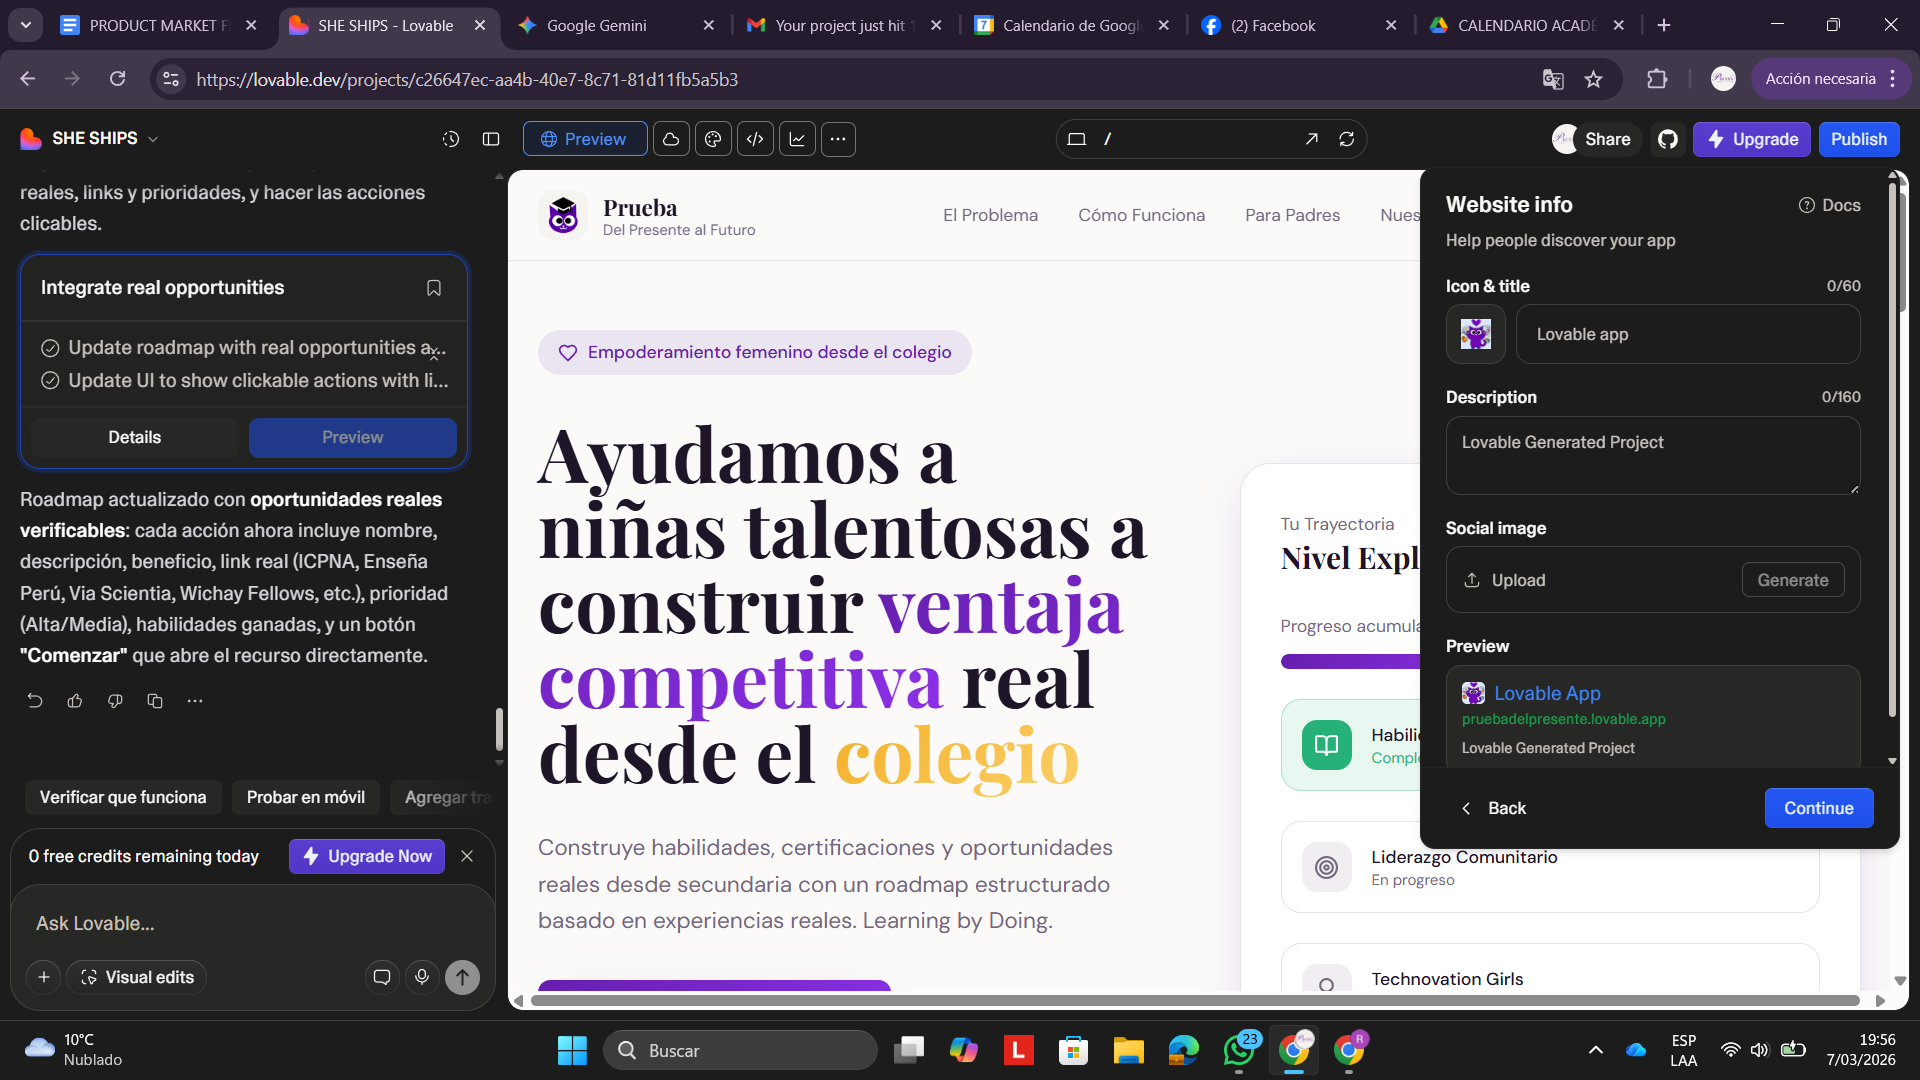Open the plus attachment menu in chat
Screen dimensions: 1920x1080
click(44, 977)
